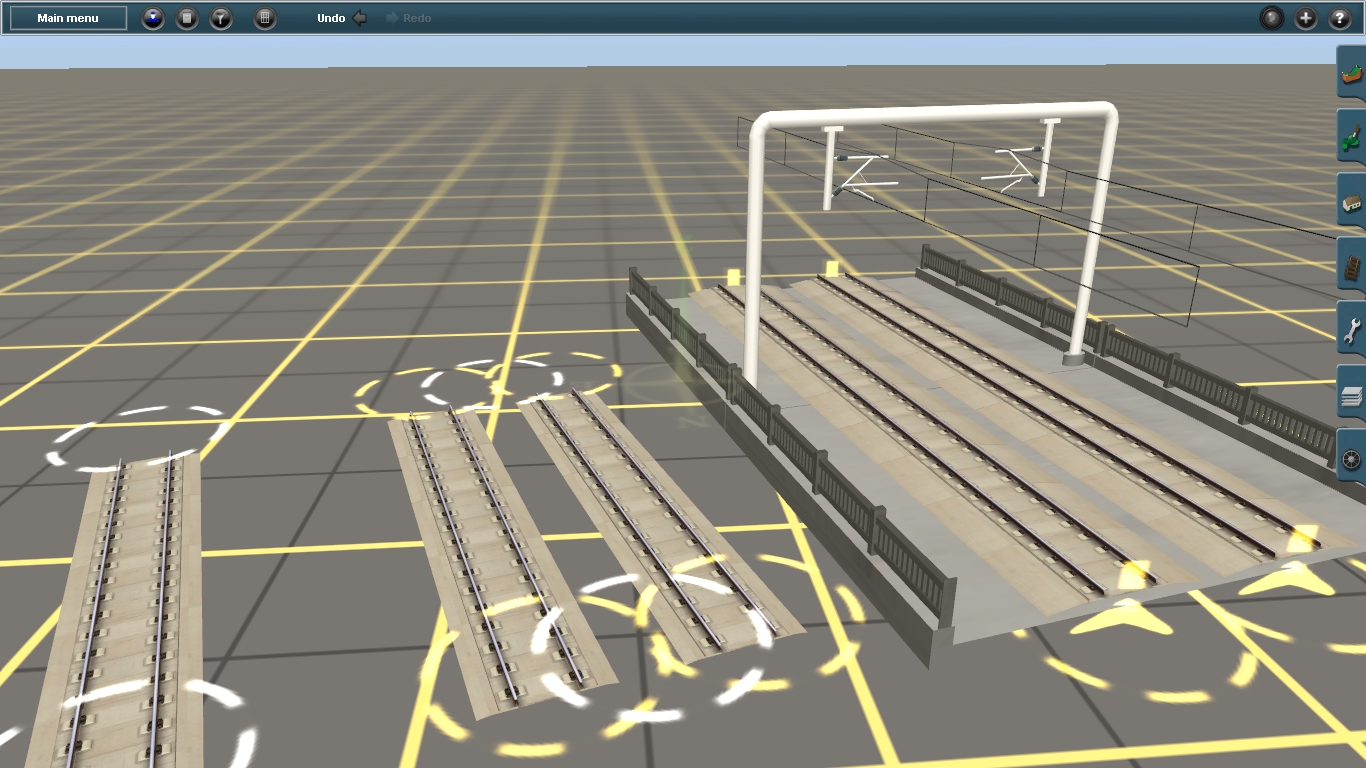Click the greyed-out Redo arrow
The width and height of the screenshot is (1366, 768).
(x=409, y=18)
